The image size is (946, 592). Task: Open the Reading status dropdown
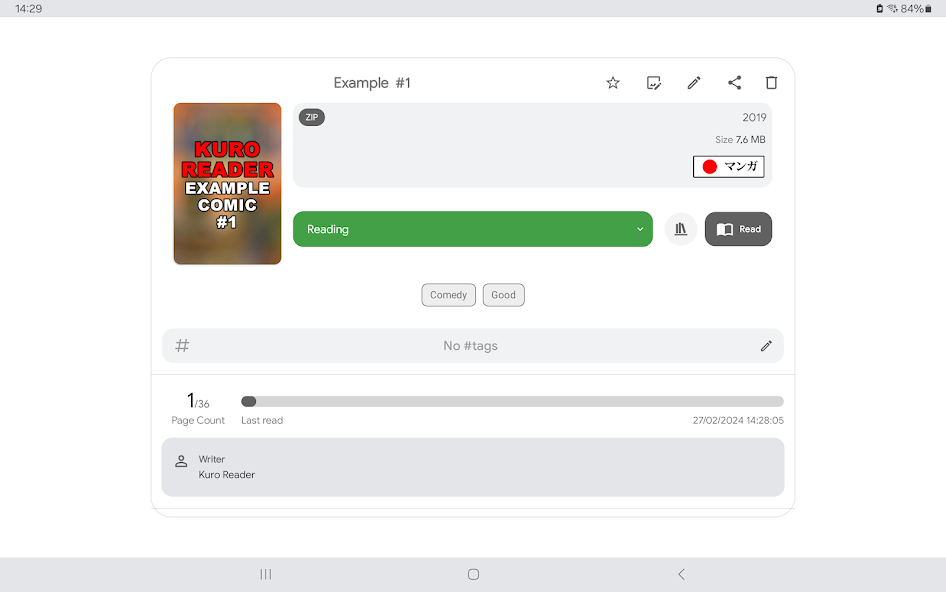coord(472,229)
